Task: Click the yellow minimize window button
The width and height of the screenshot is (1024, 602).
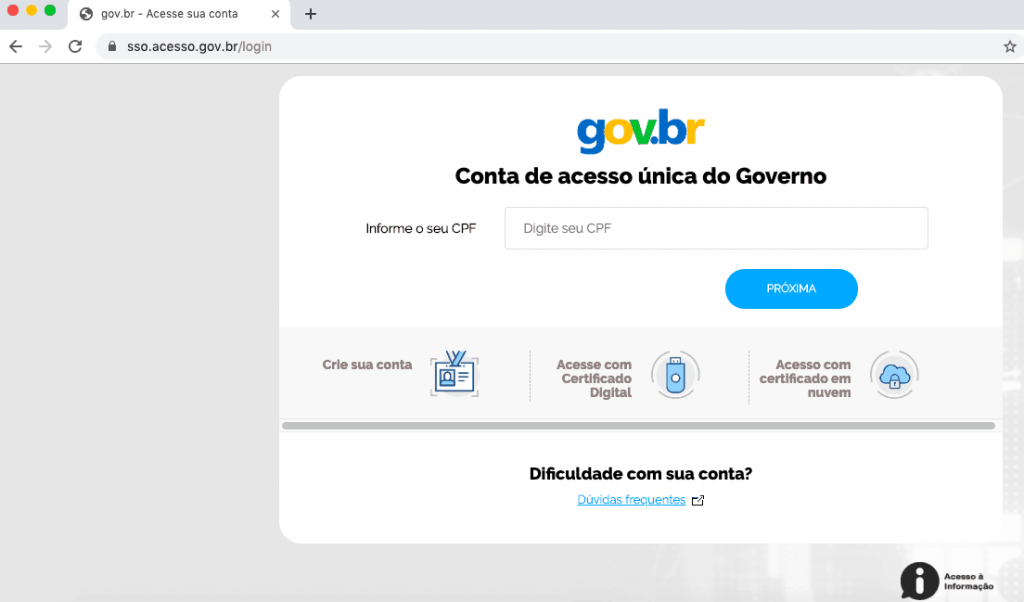Action: point(31,10)
